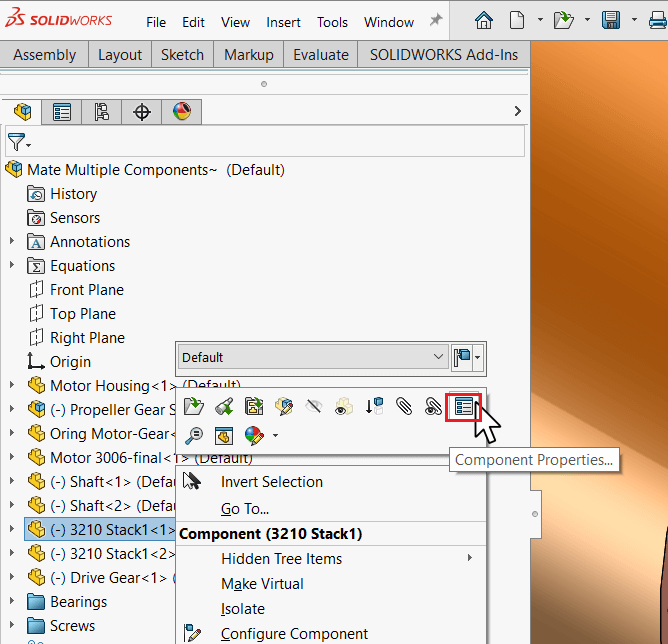The width and height of the screenshot is (668, 644).
Task: Open the View menu
Action: 235,22
